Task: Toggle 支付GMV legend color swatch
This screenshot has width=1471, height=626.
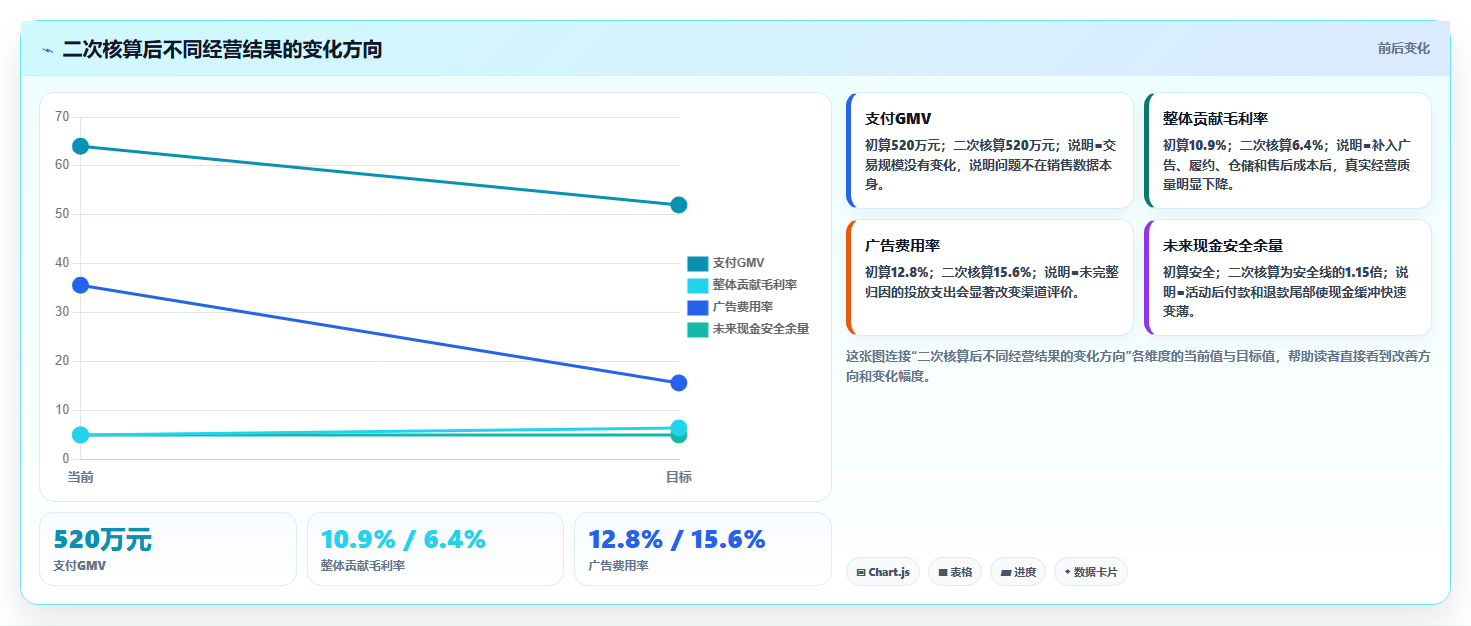Action: click(x=697, y=263)
